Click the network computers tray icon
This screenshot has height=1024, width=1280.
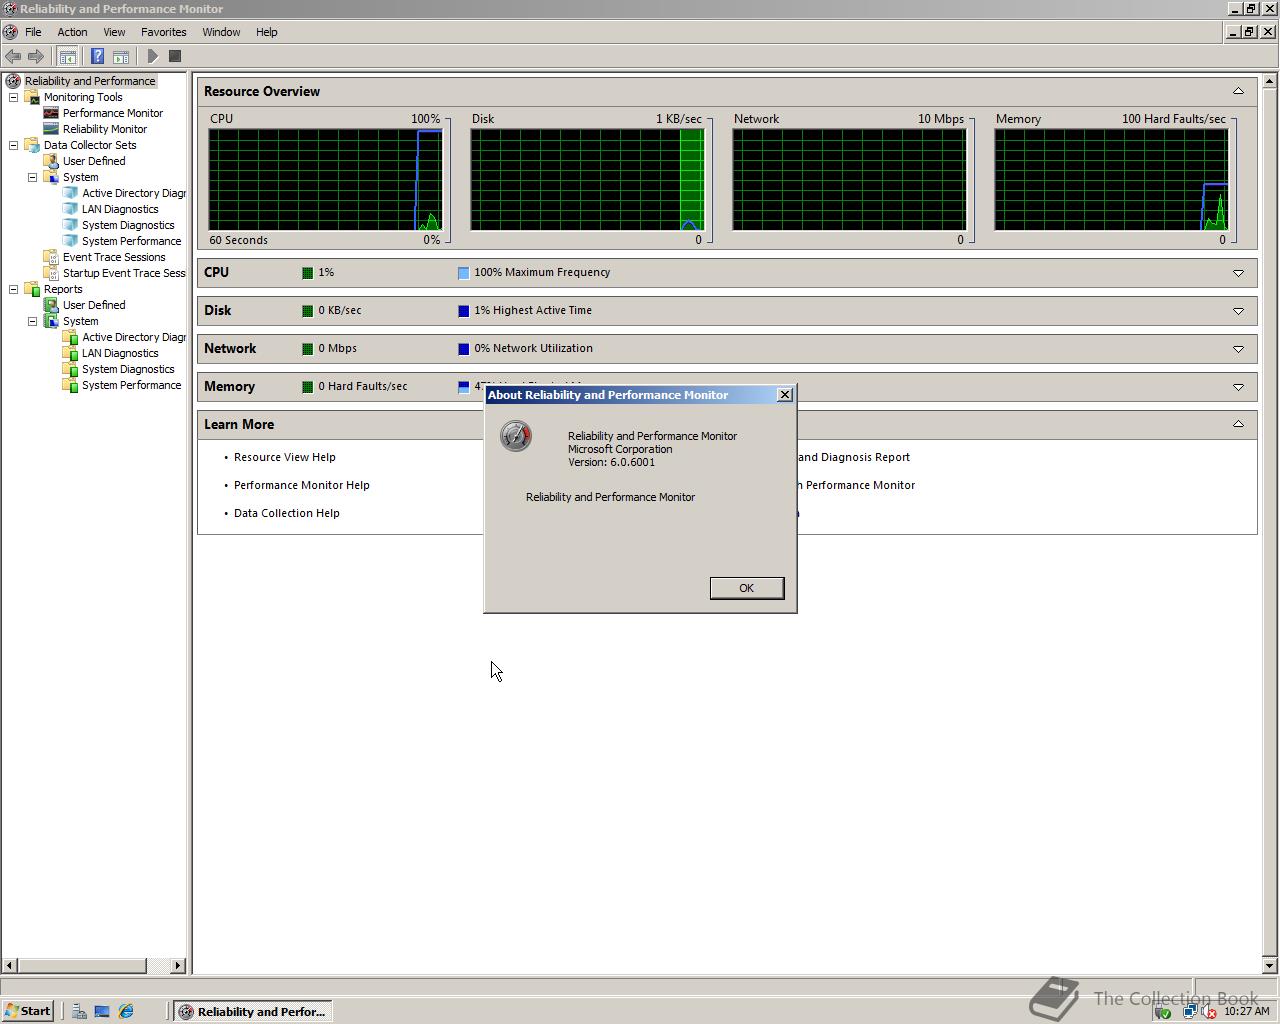(x=1190, y=1011)
